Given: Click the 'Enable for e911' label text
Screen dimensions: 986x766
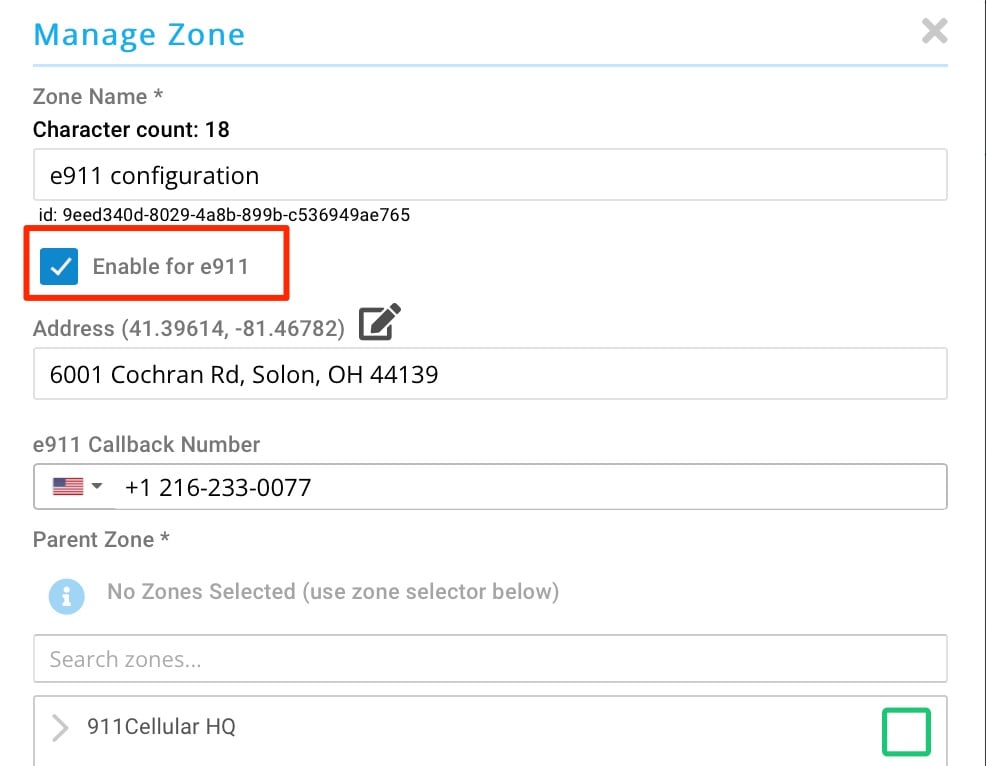Looking at the screenshot, I should pyautogui.click(x=170, y=267).
